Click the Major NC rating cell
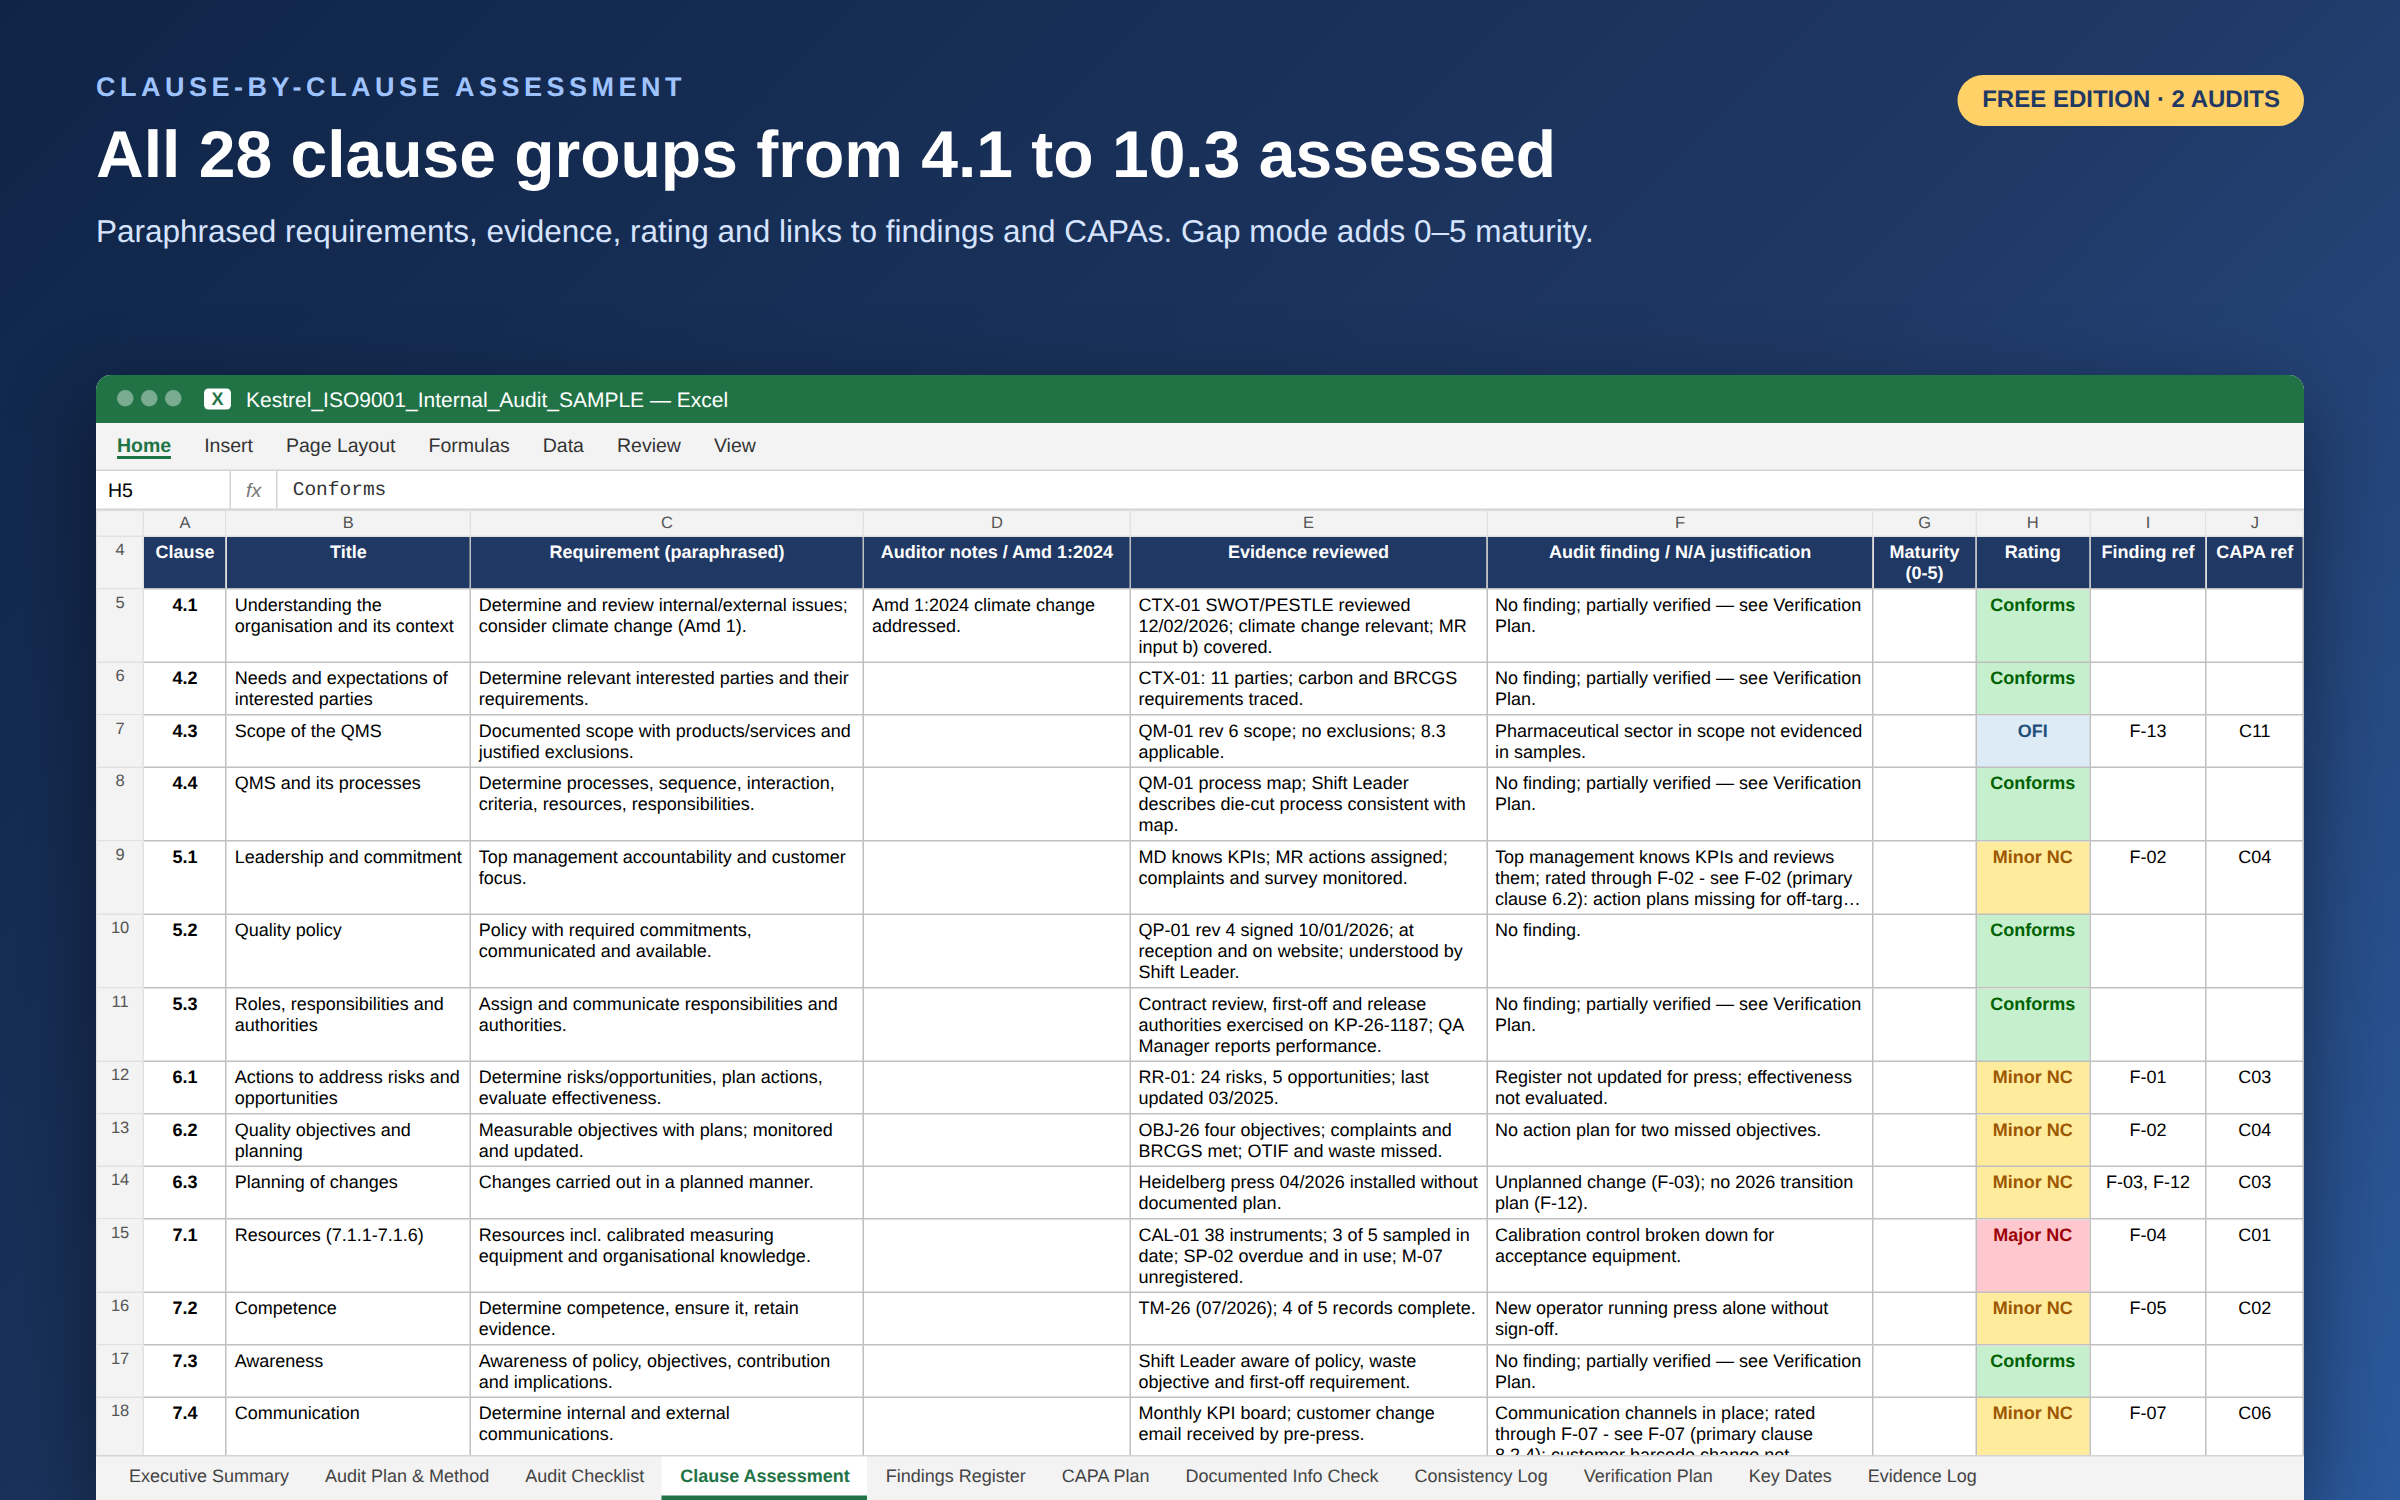Viewport: 2400px width, 1500px height. click(2032, 1255)
